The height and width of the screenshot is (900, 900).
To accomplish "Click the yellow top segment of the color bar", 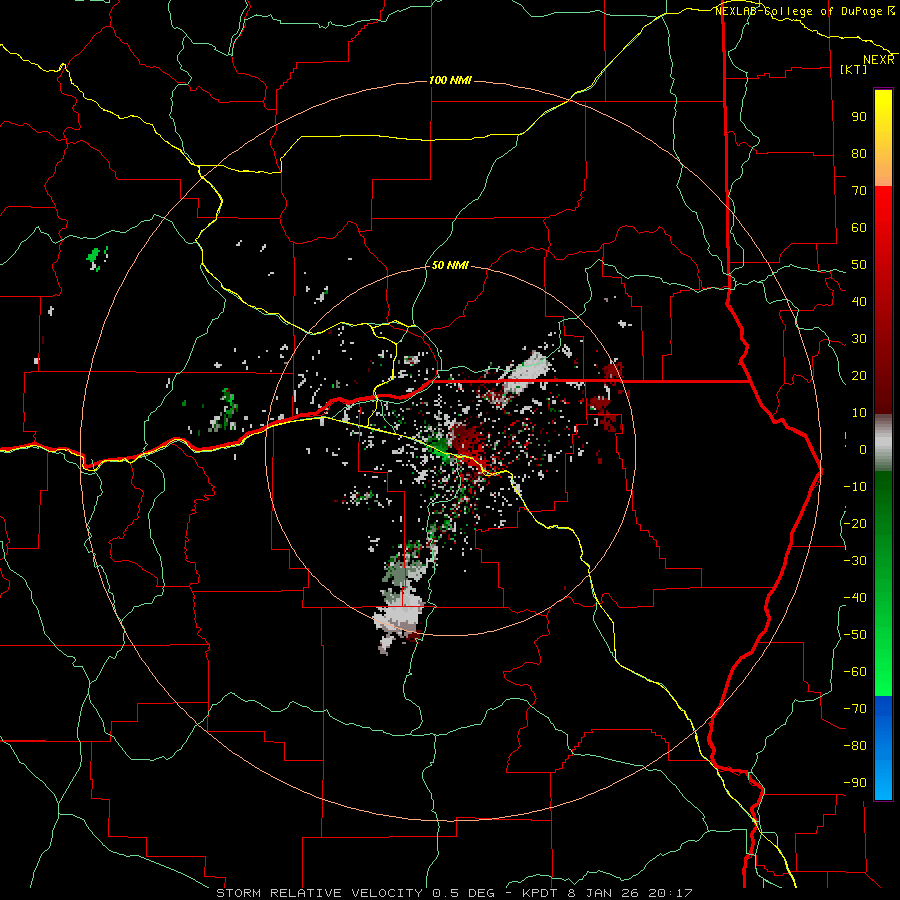I will (x=883, y=138).
